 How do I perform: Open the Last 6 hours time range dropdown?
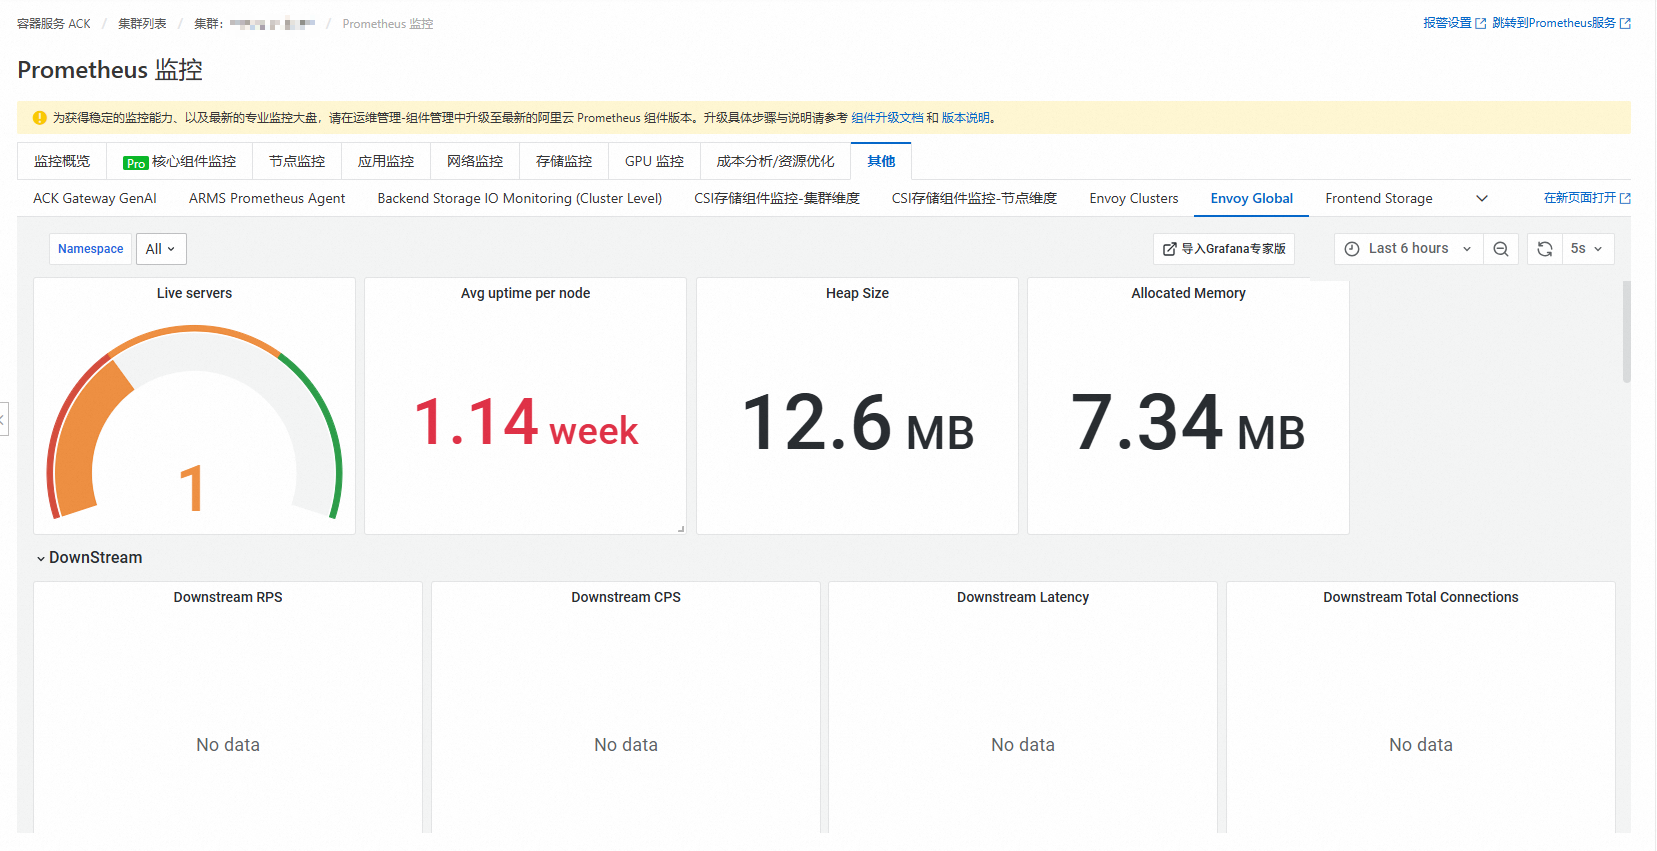tap(1409, 249)
